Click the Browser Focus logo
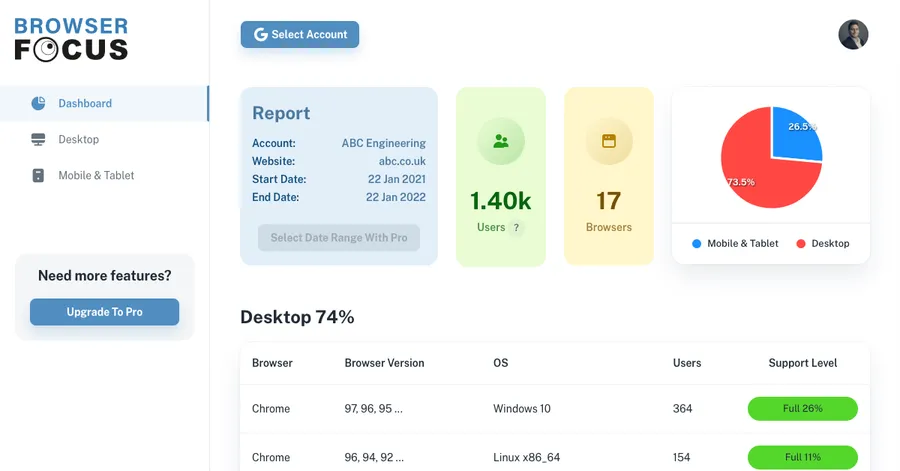This screenshot has width=900, height=471. [71, 39]
